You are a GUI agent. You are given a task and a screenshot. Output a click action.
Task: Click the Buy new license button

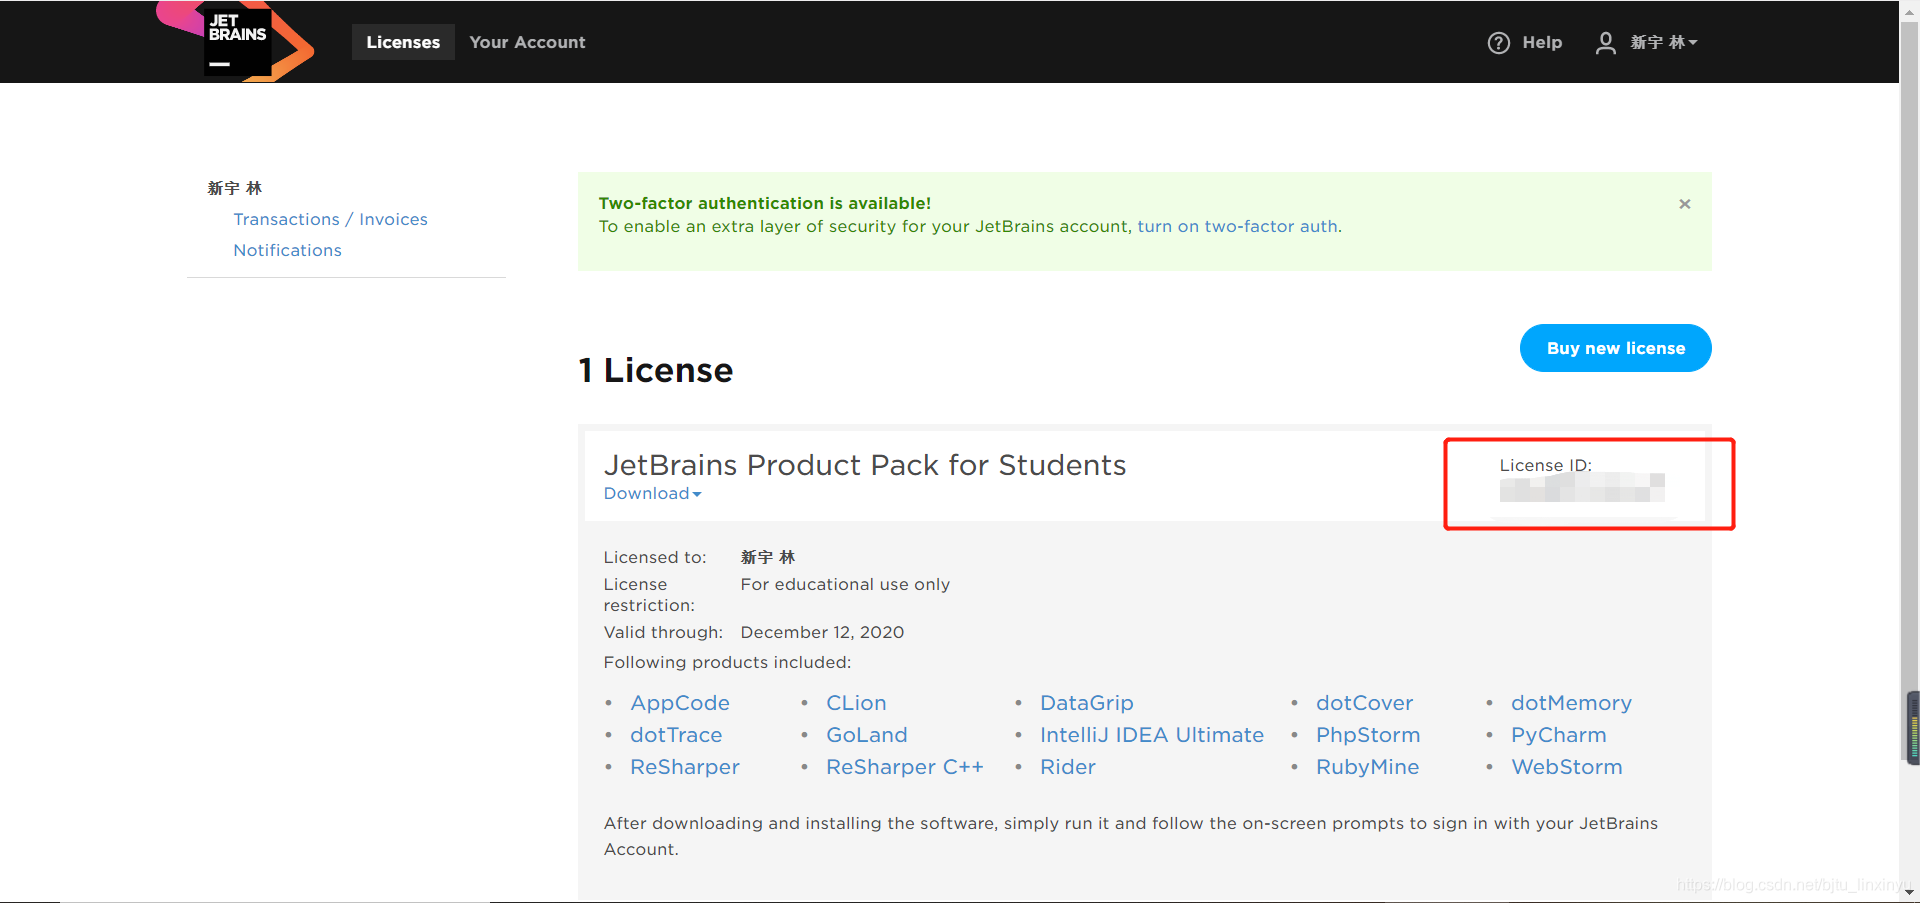click(x=1615, y=348)
